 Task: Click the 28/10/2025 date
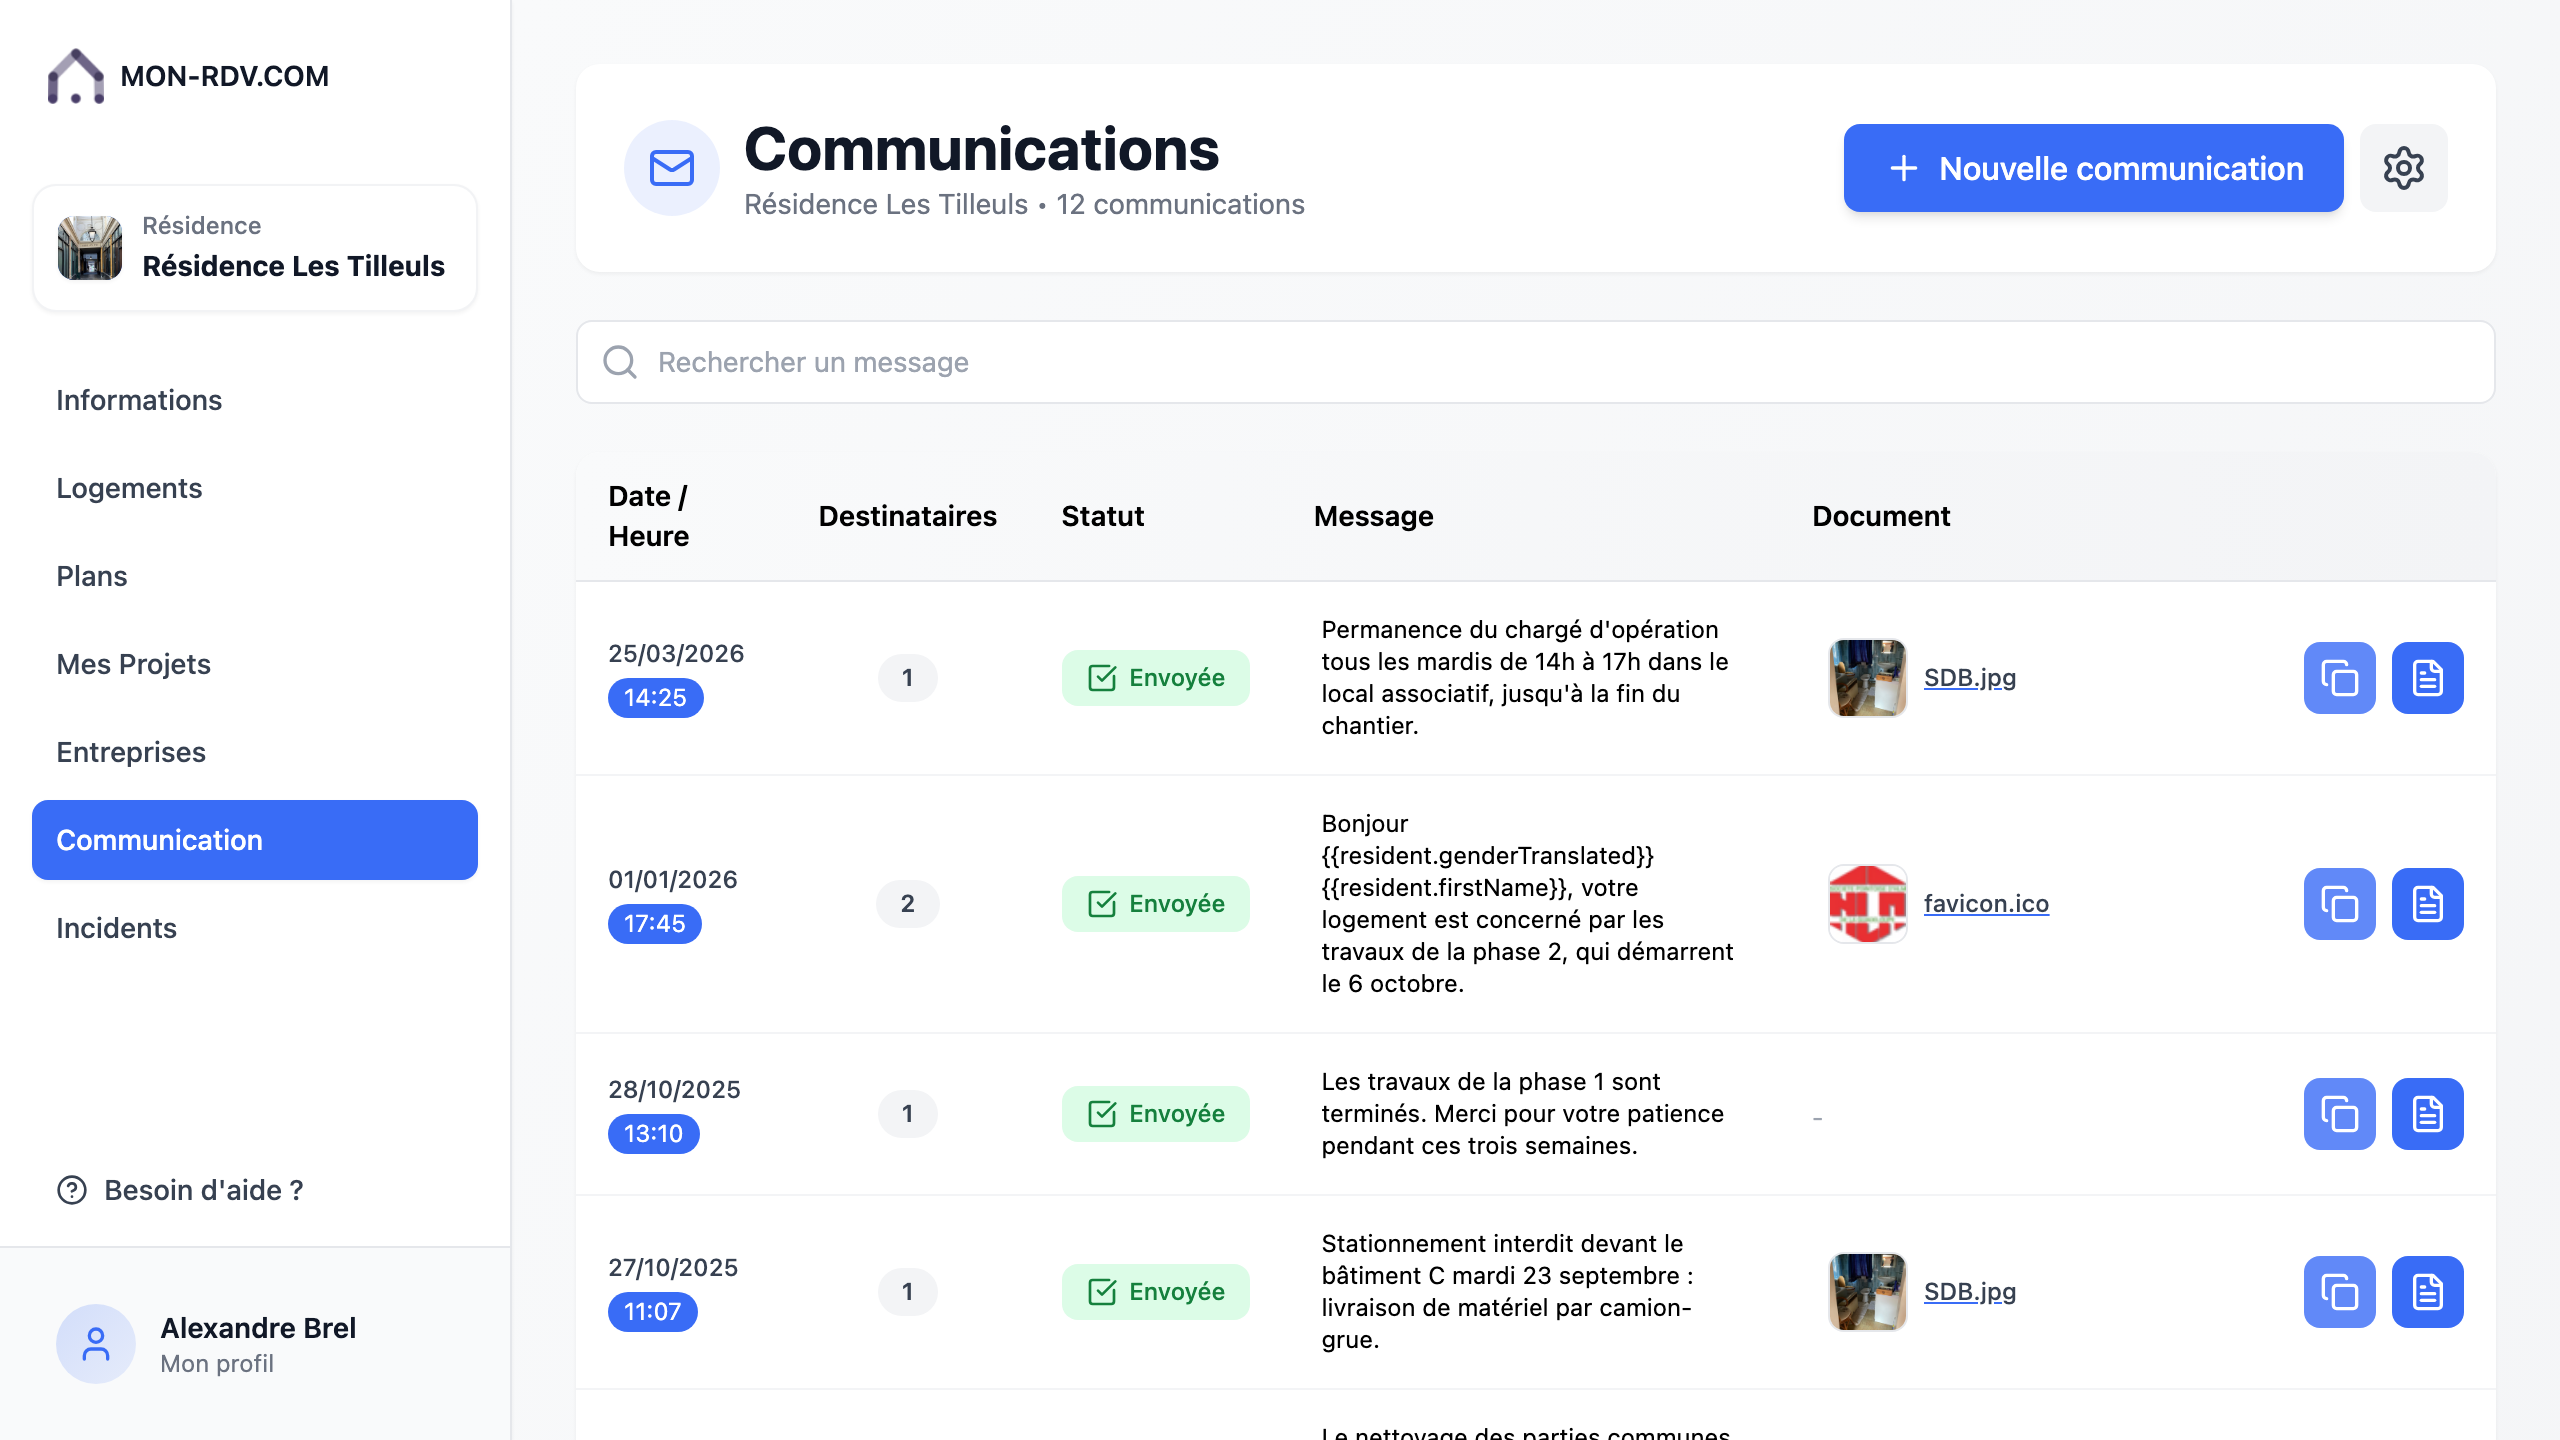[674, 1090]
